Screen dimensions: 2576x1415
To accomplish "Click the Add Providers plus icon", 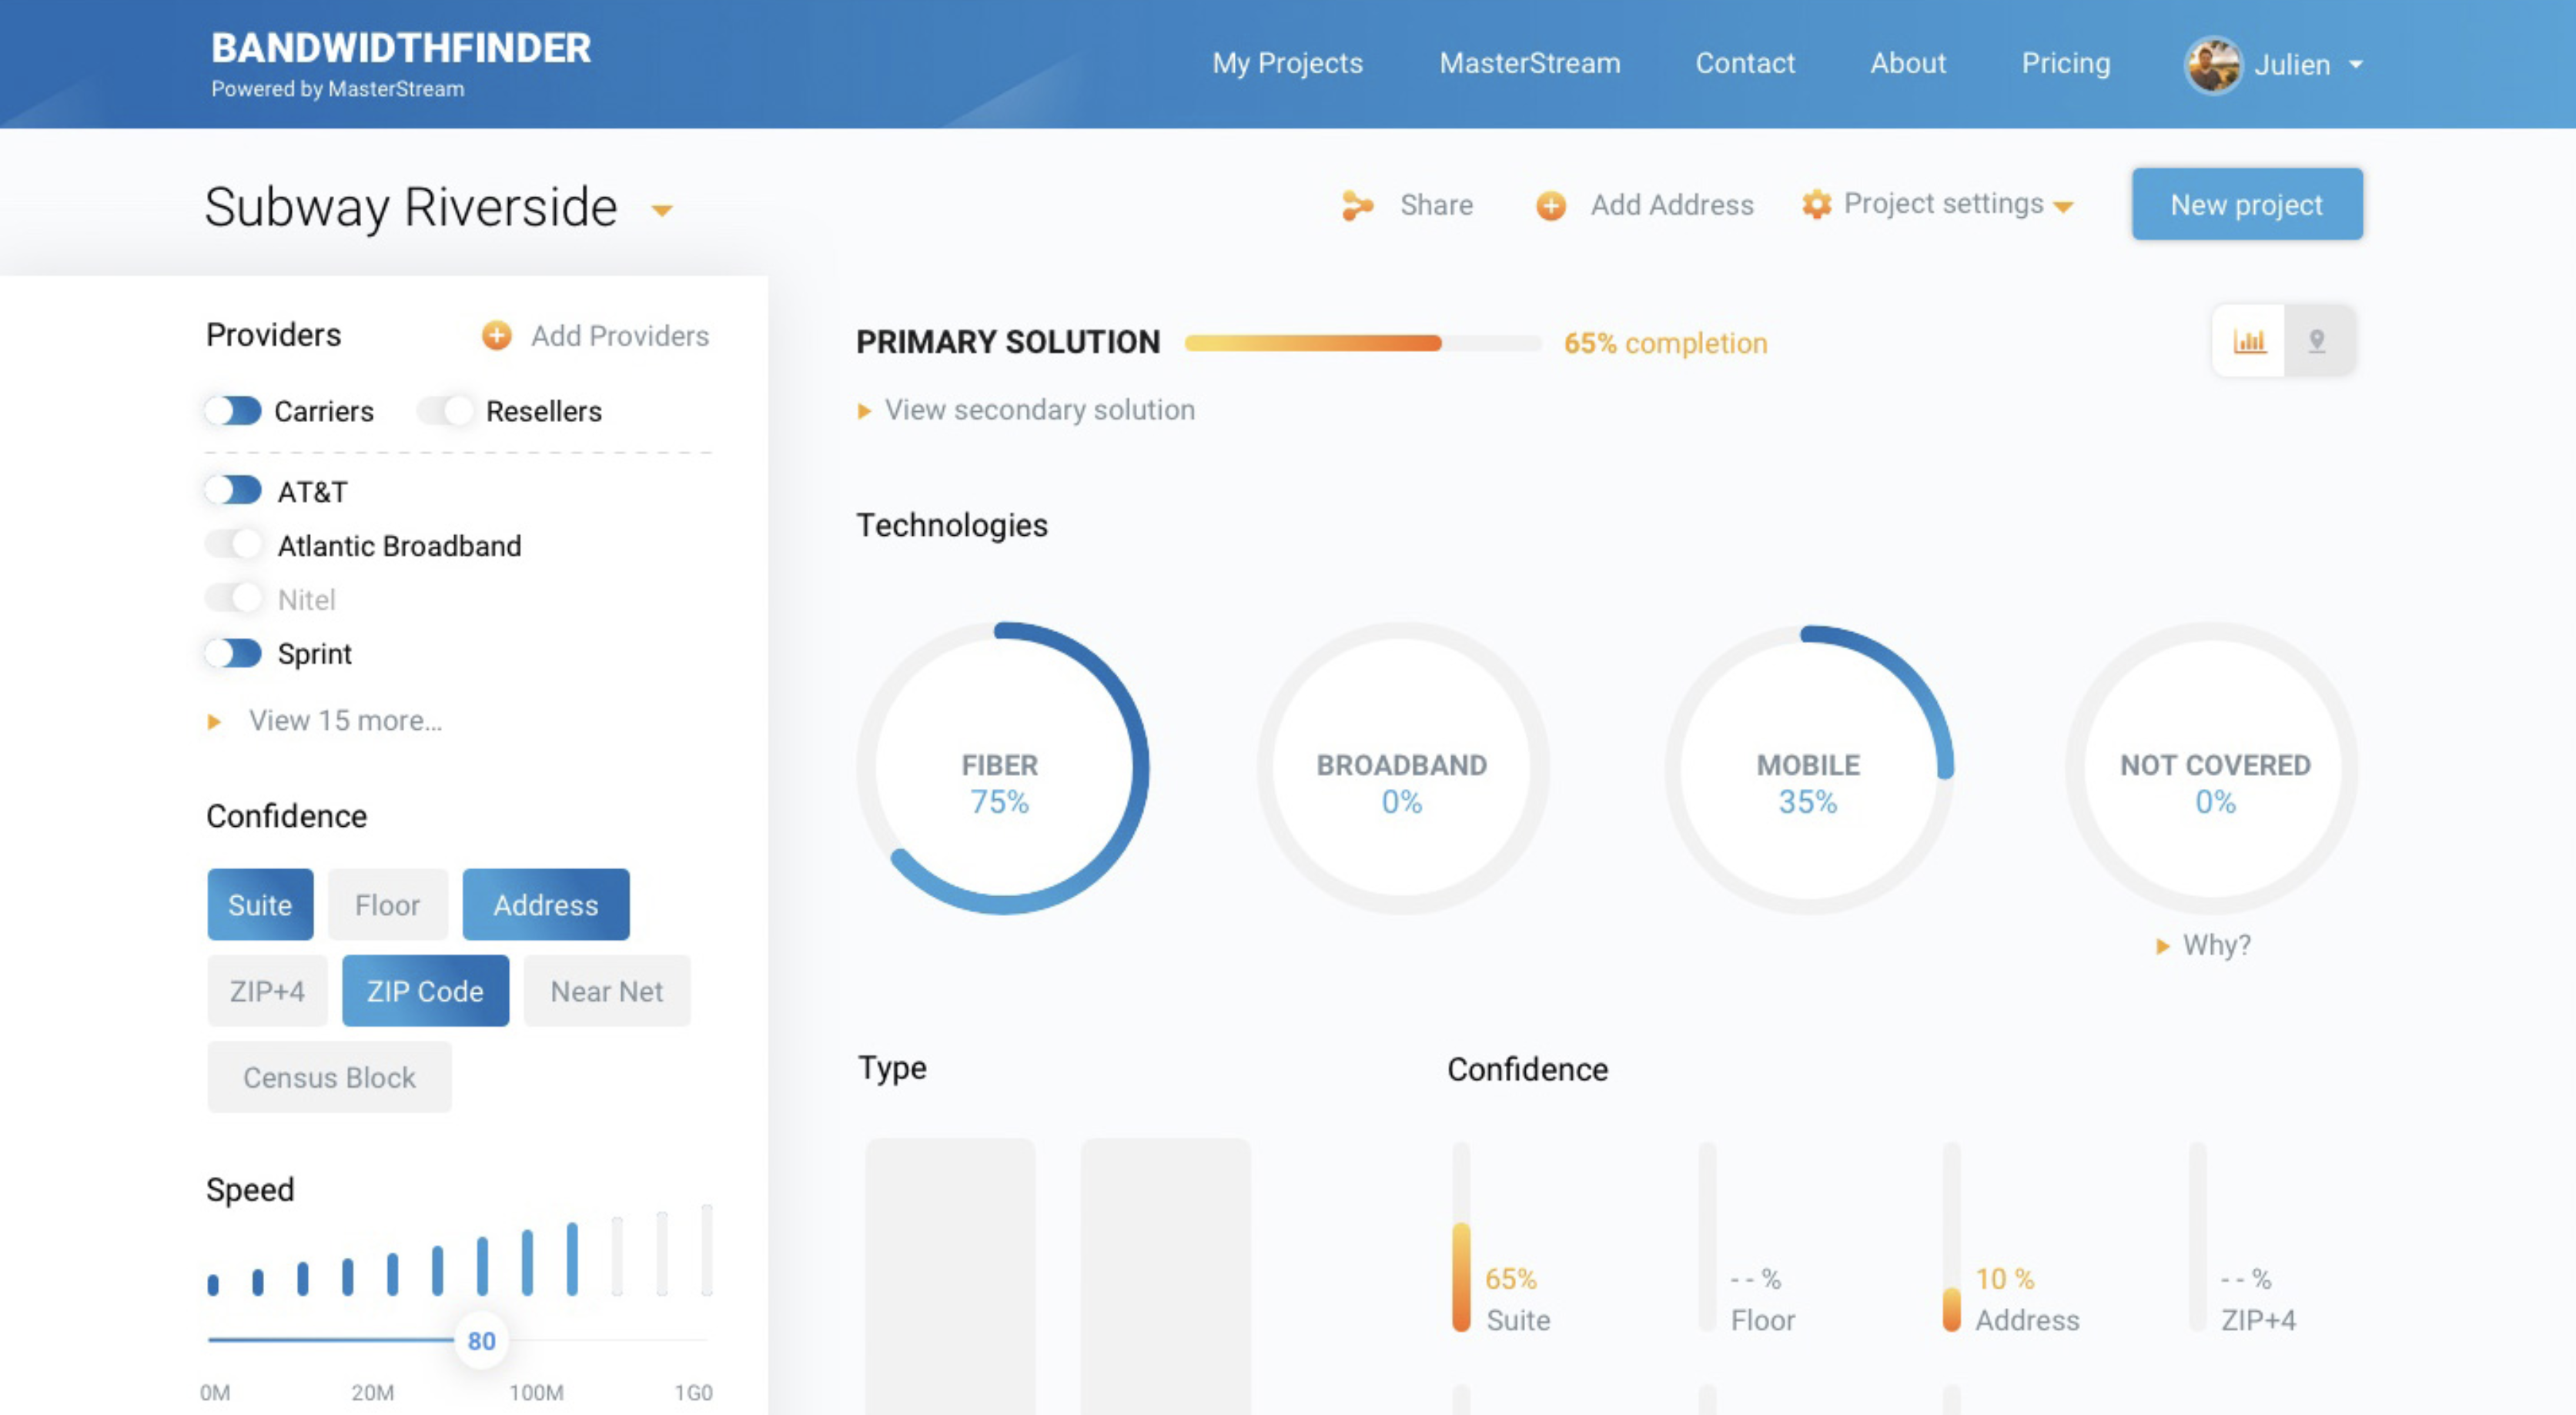I will coord(496,335).
